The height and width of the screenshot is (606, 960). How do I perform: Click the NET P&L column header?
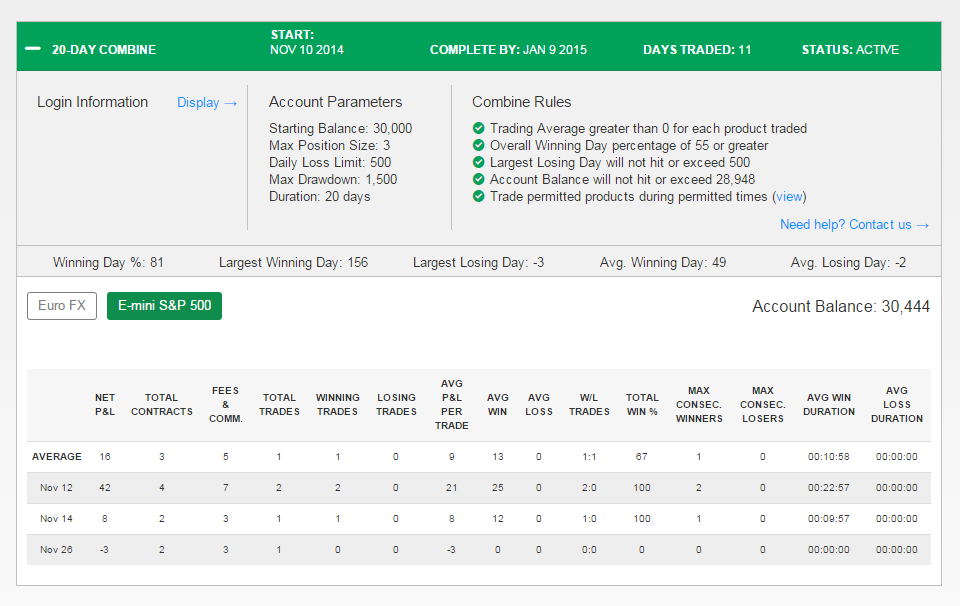pyautogui.click(x=105, y=405)
